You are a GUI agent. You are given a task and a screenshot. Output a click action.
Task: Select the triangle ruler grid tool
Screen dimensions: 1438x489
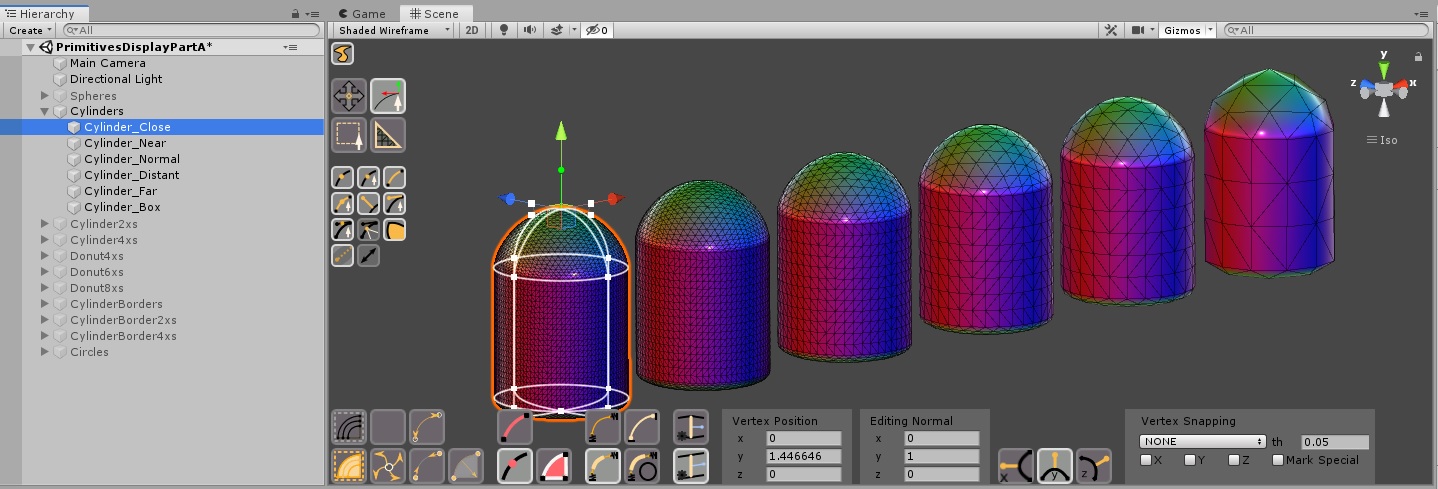pos(388,135)
